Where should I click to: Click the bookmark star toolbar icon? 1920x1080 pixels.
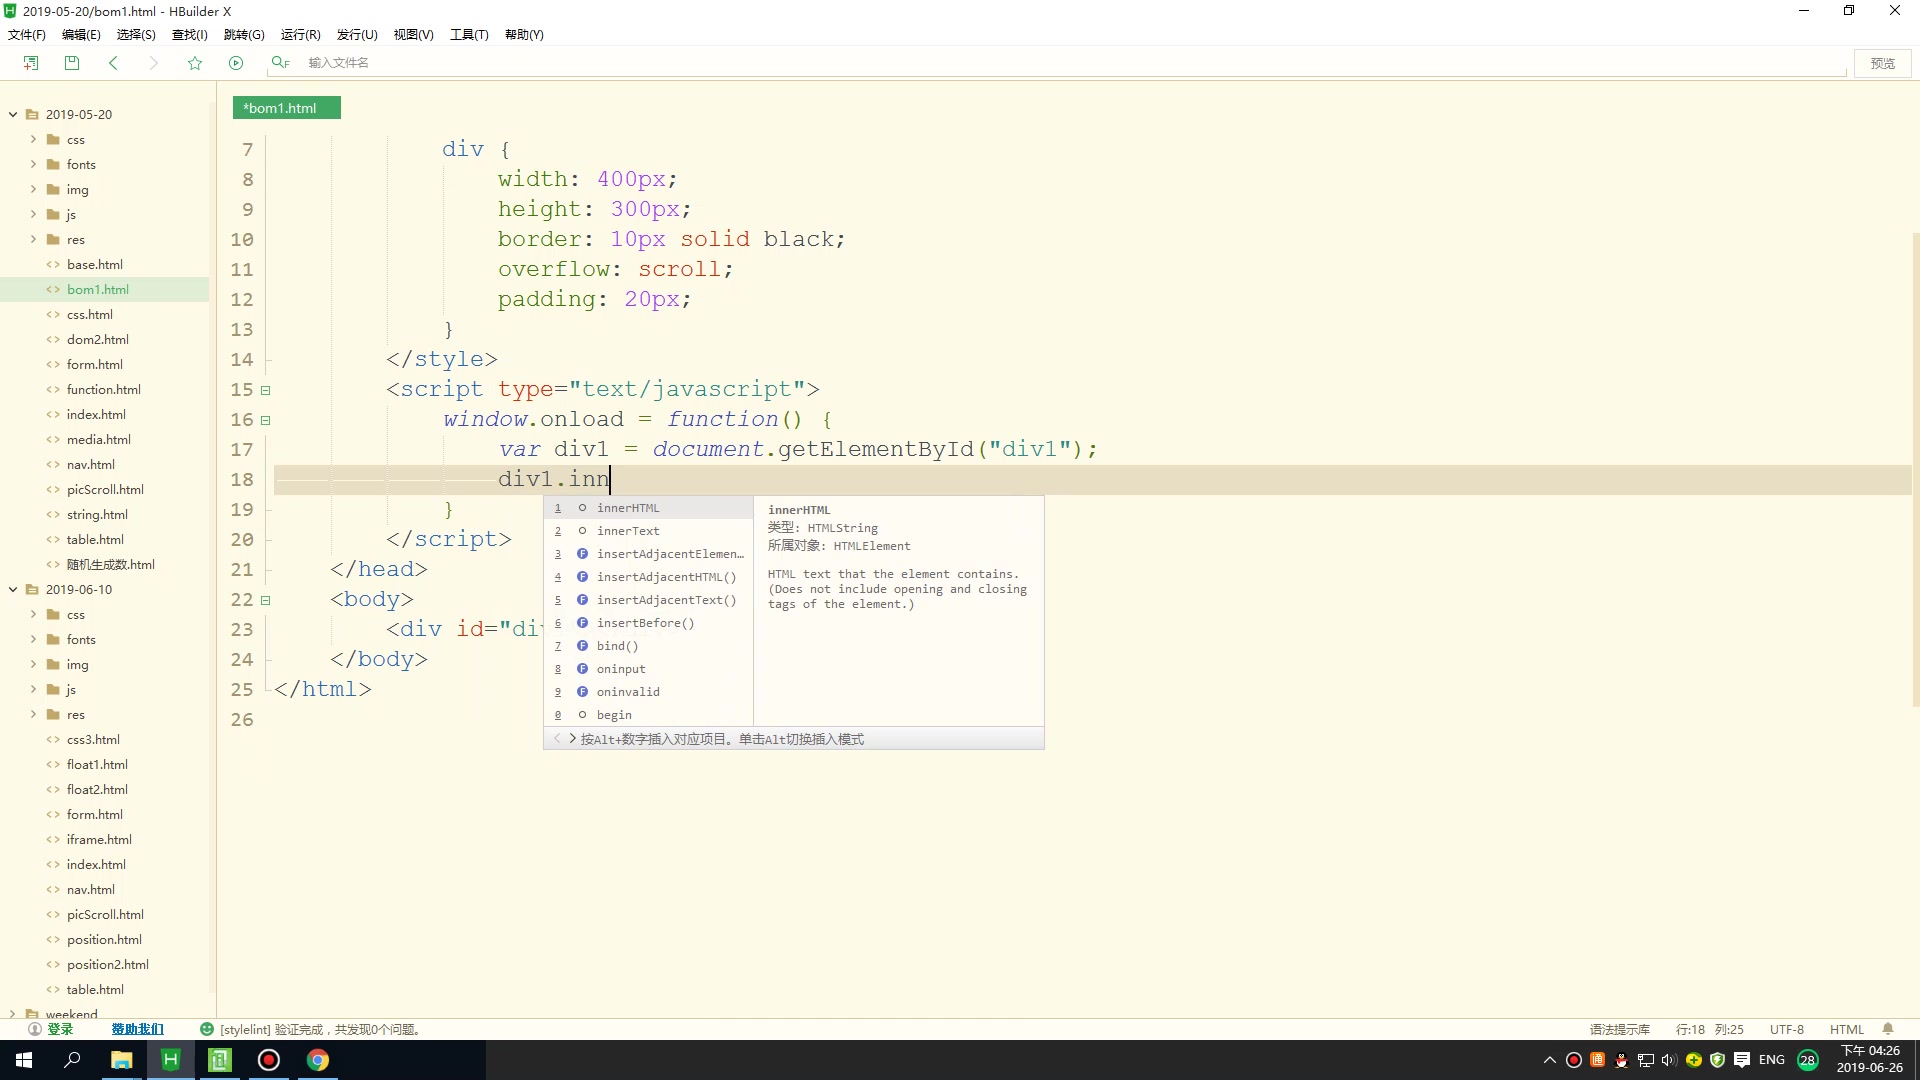point(195,63)
